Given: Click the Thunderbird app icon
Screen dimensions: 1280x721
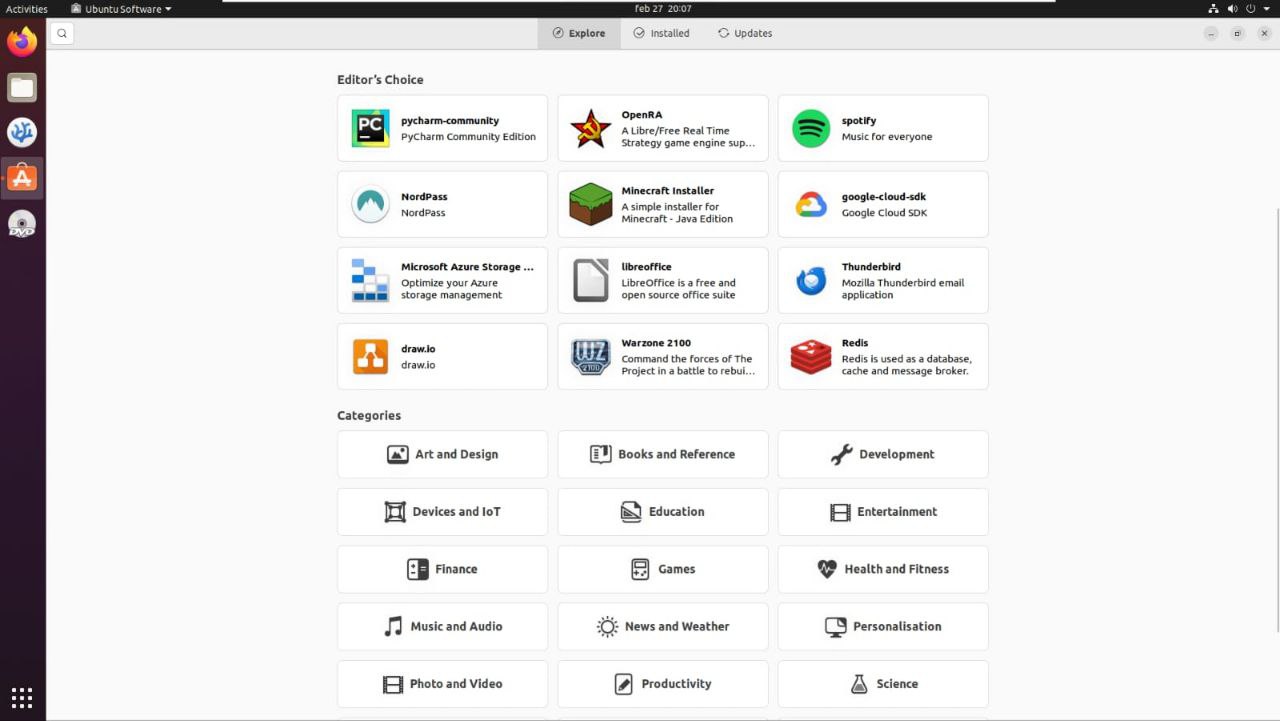Looking at the screenshot, I should pyautogui.click(x=810, y=281).
